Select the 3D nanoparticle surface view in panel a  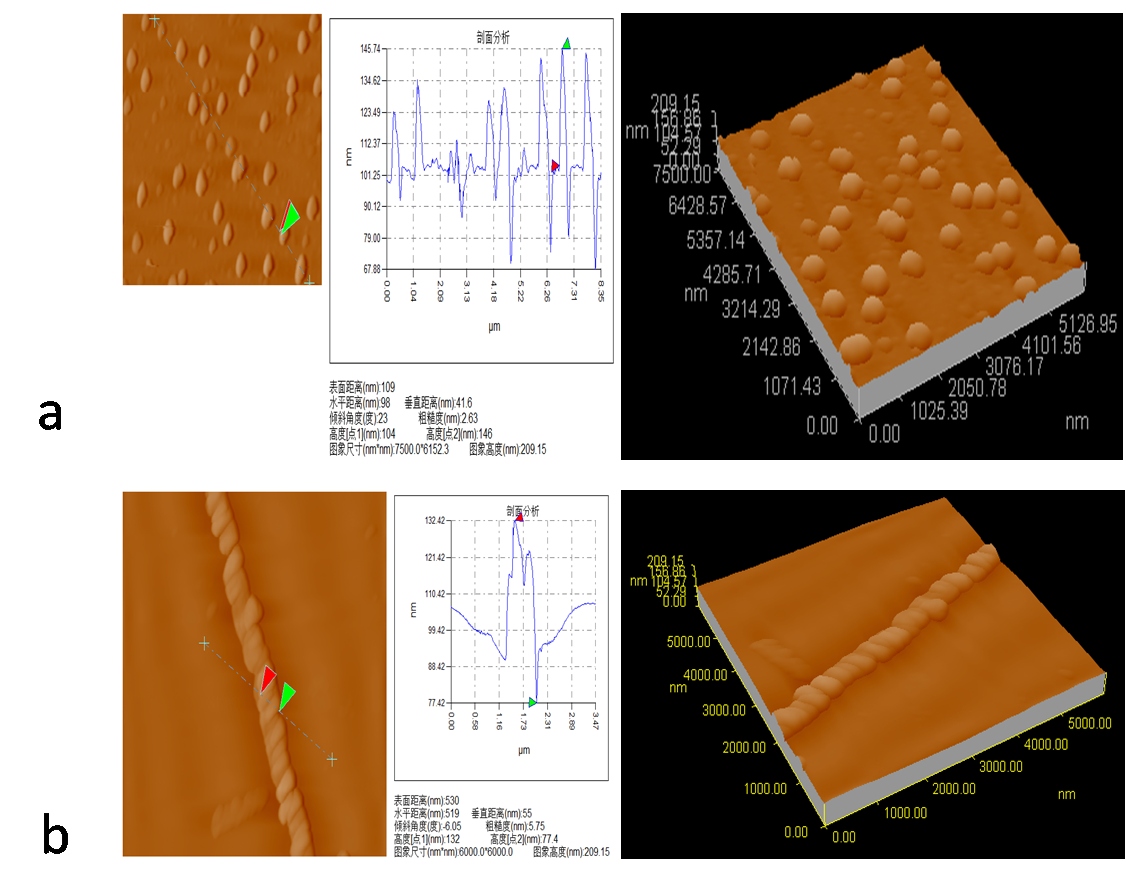point(900,240)
